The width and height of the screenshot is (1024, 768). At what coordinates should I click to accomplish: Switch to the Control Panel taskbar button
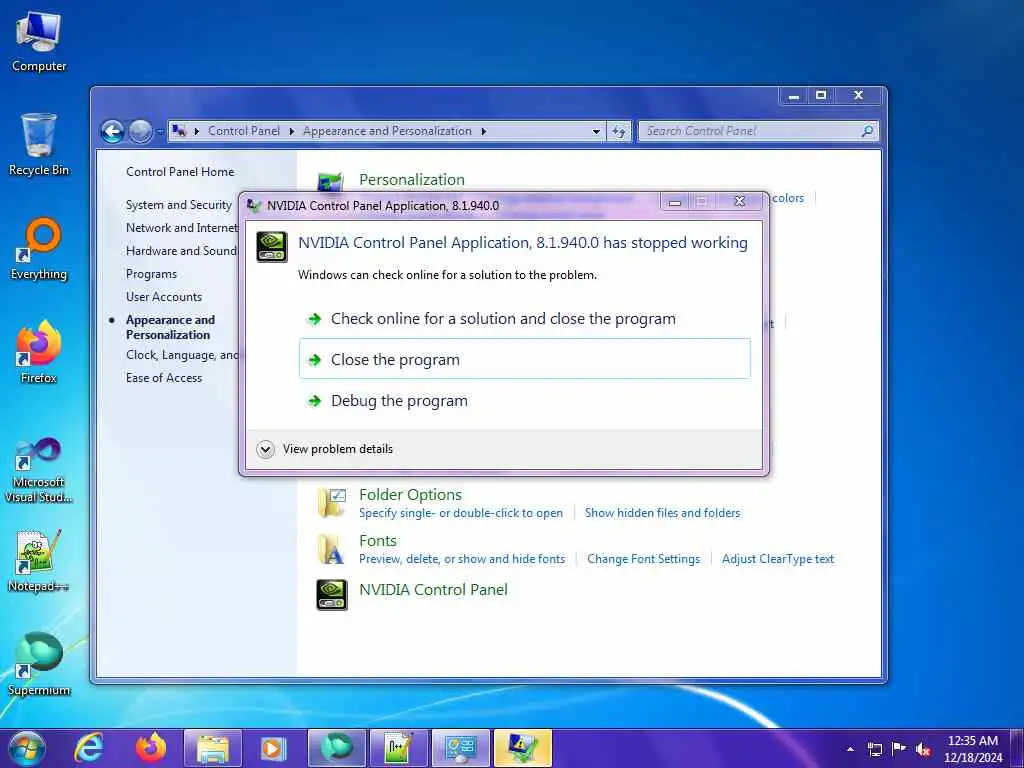coord(460,748)
